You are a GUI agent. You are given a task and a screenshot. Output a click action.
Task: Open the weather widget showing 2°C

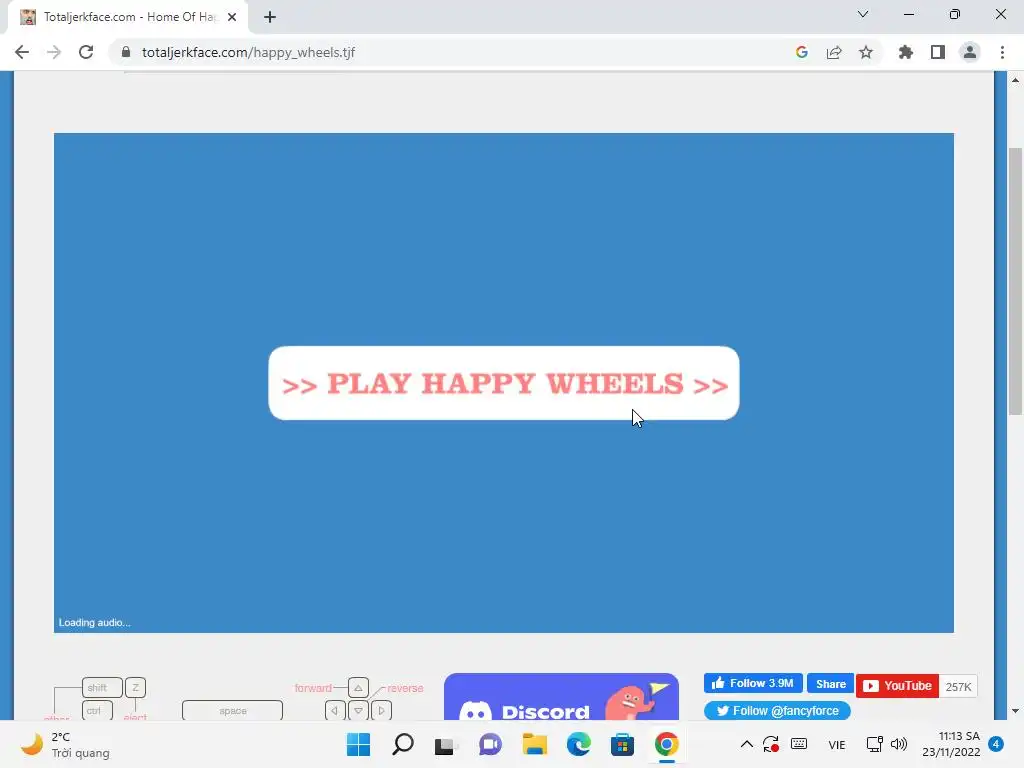65,744
